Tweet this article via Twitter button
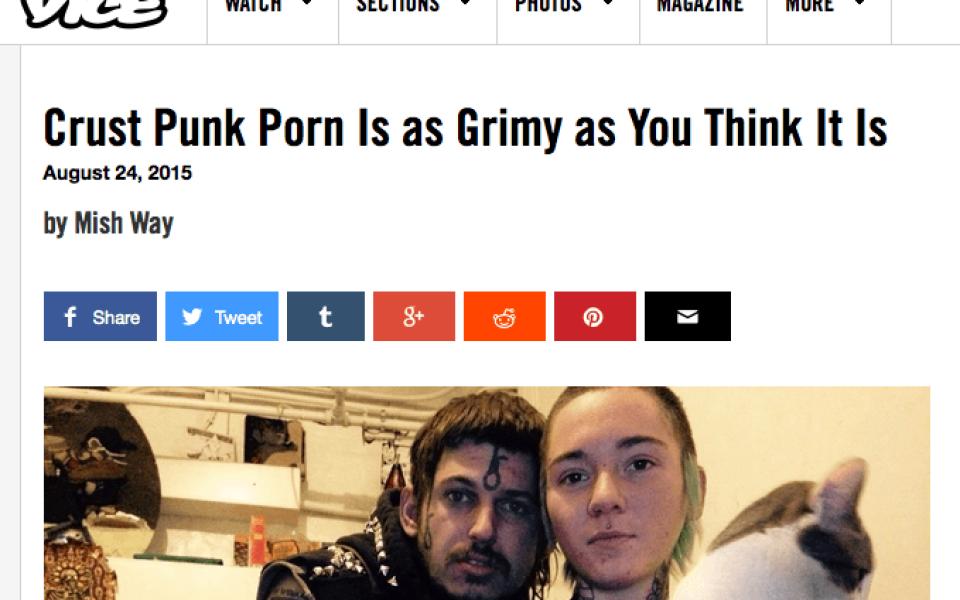960x600 pixels. point(222,316)
